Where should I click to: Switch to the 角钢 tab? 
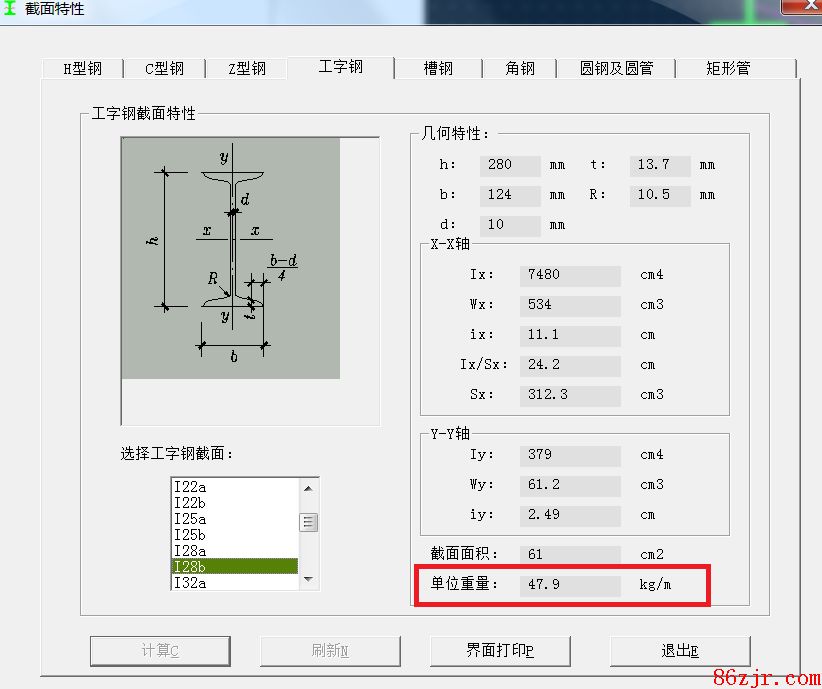519,69
